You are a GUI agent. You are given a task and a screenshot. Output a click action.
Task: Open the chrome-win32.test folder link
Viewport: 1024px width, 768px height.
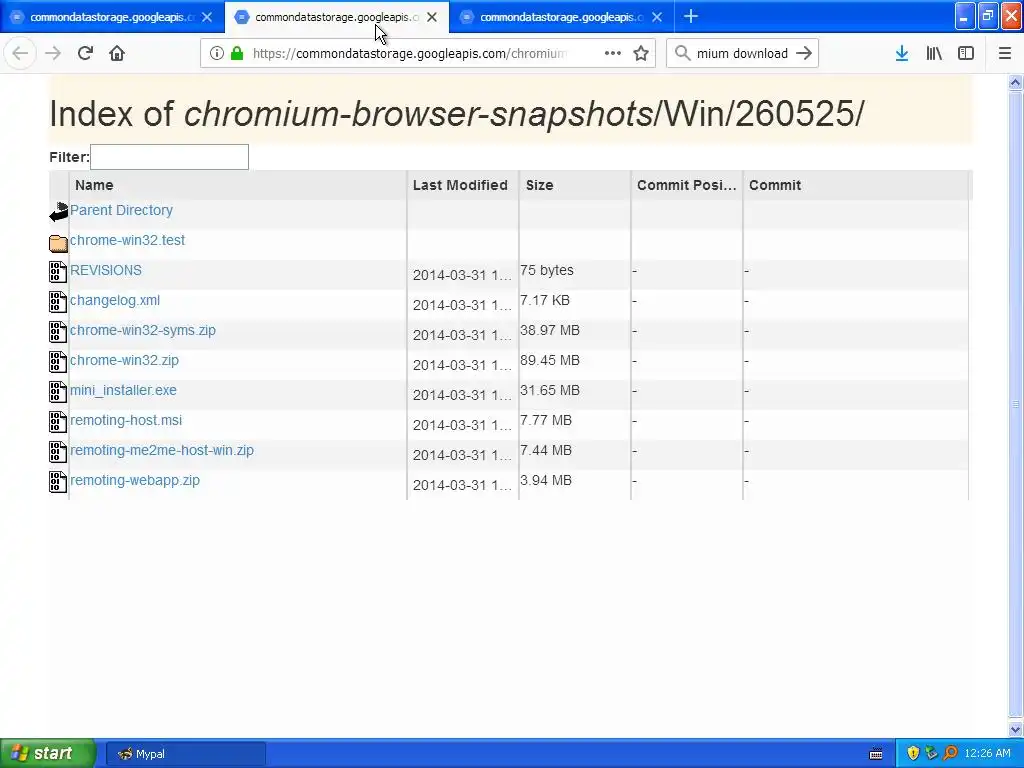(127, 240)
